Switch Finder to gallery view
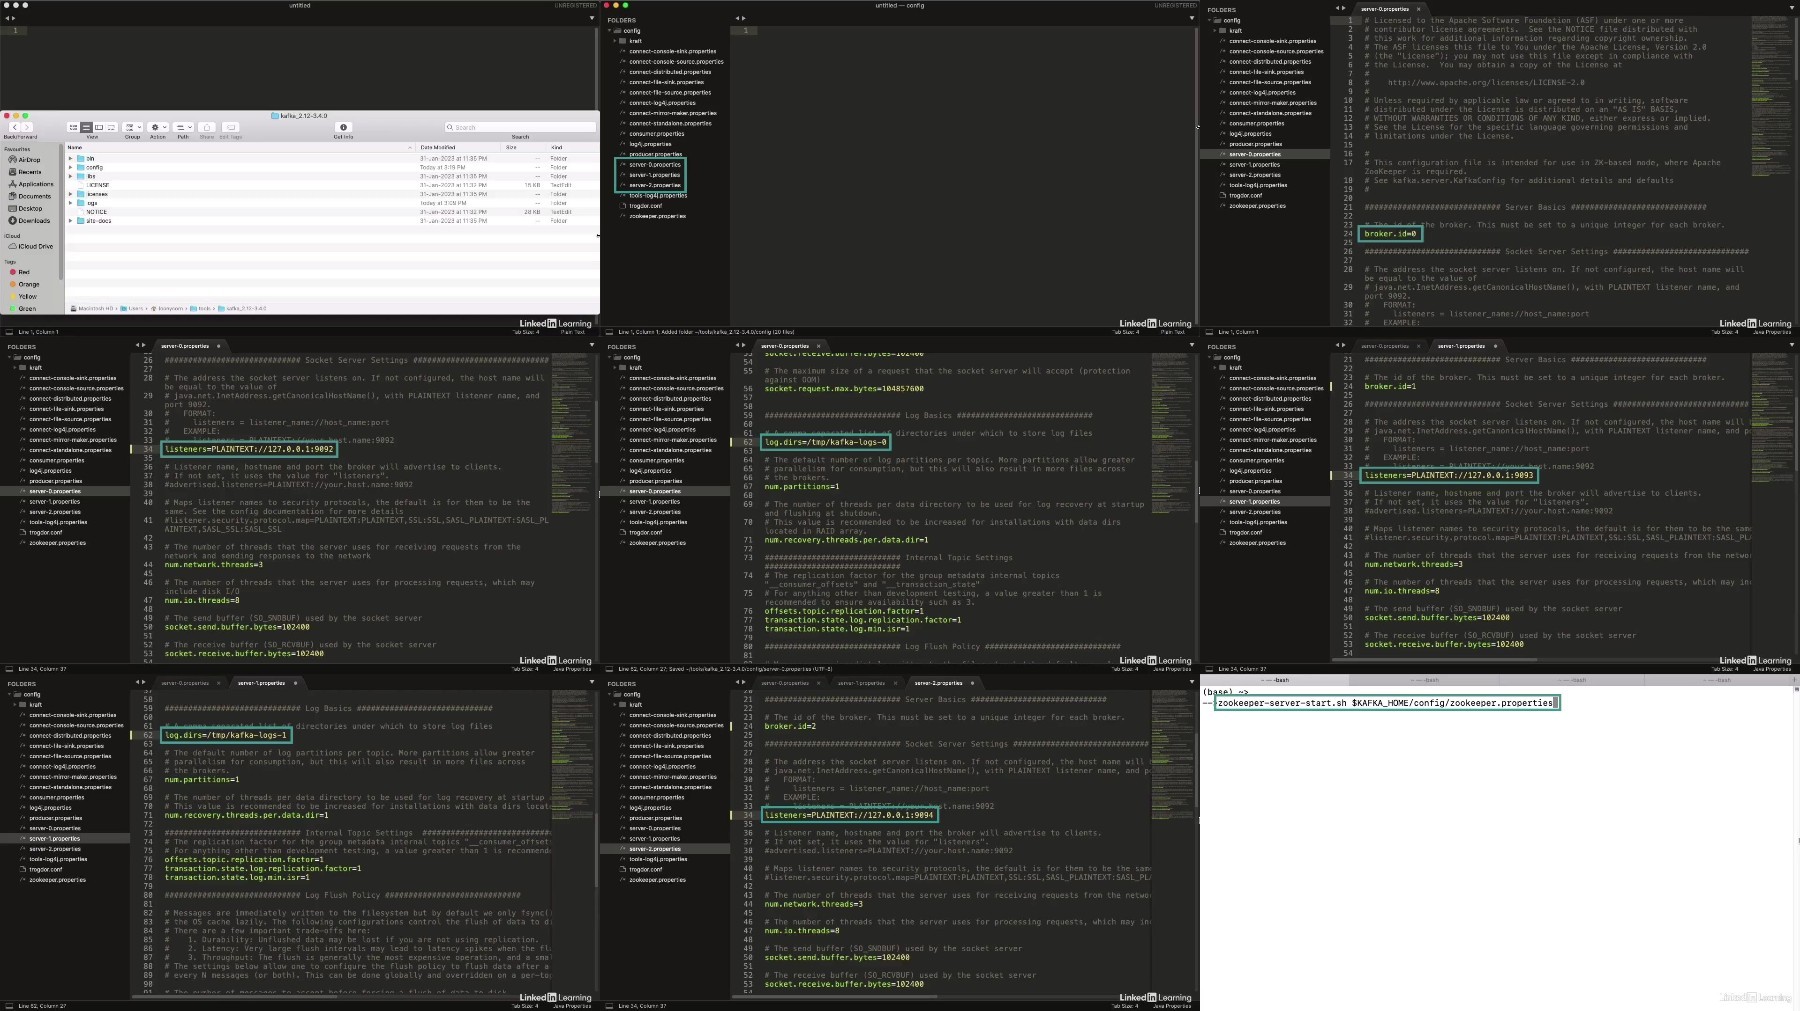Image resolution: width=1800 pixels, height=1011 pixels. pyautogui.click(x=111, y=127)
